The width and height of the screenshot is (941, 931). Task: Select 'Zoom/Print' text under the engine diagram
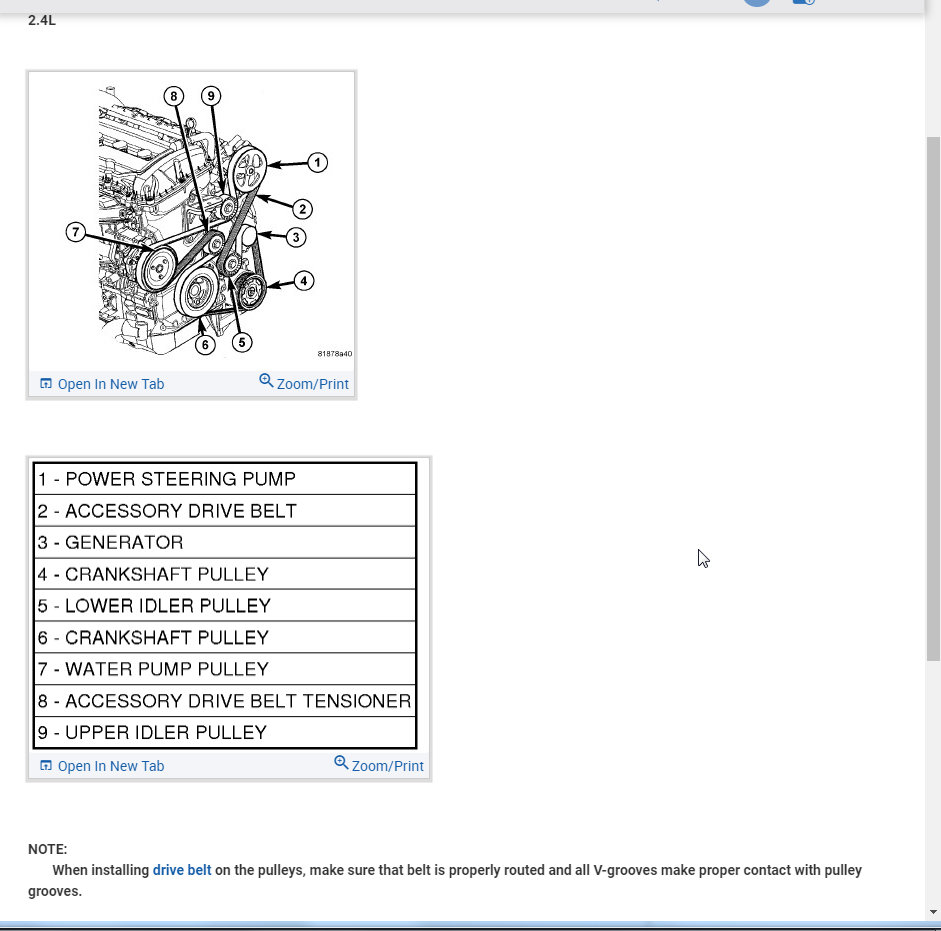coord(313,384)
